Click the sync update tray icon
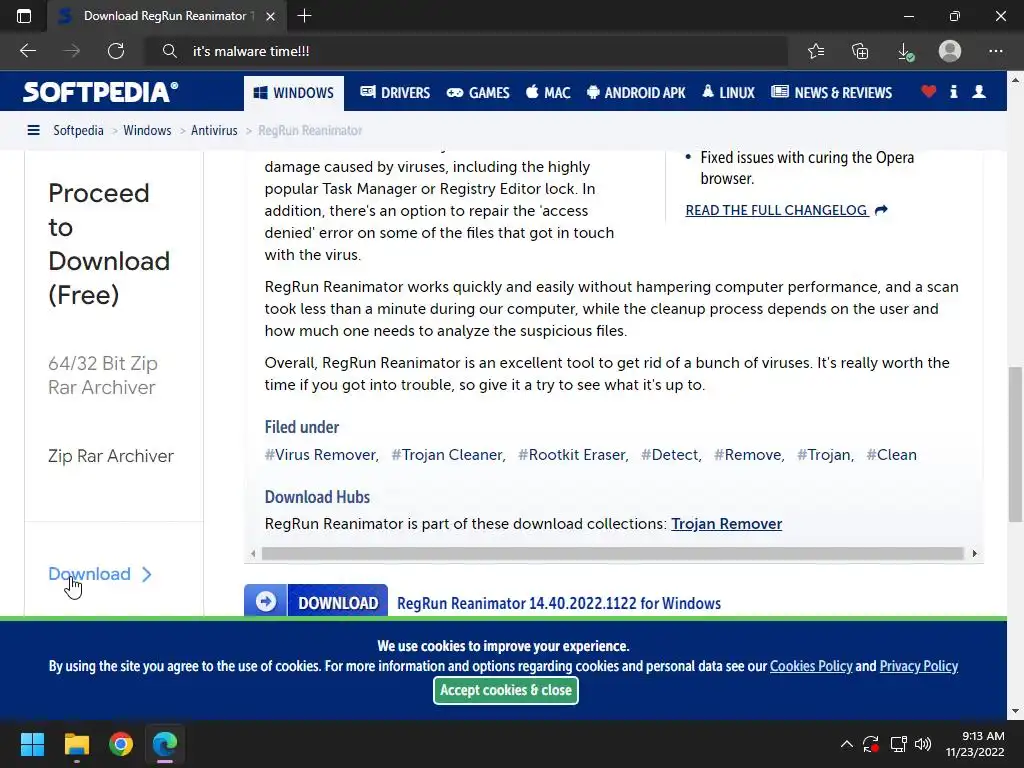1024x768 pixels. pos(871,744)
